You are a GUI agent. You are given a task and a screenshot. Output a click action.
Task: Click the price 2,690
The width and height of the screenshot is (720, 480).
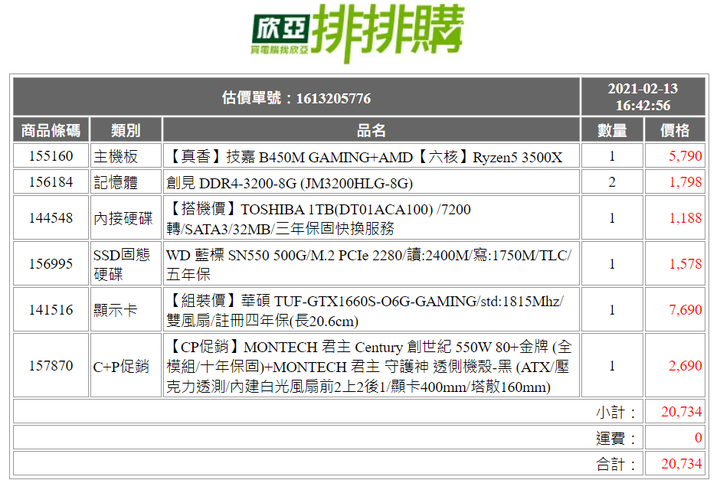(675, 365)
